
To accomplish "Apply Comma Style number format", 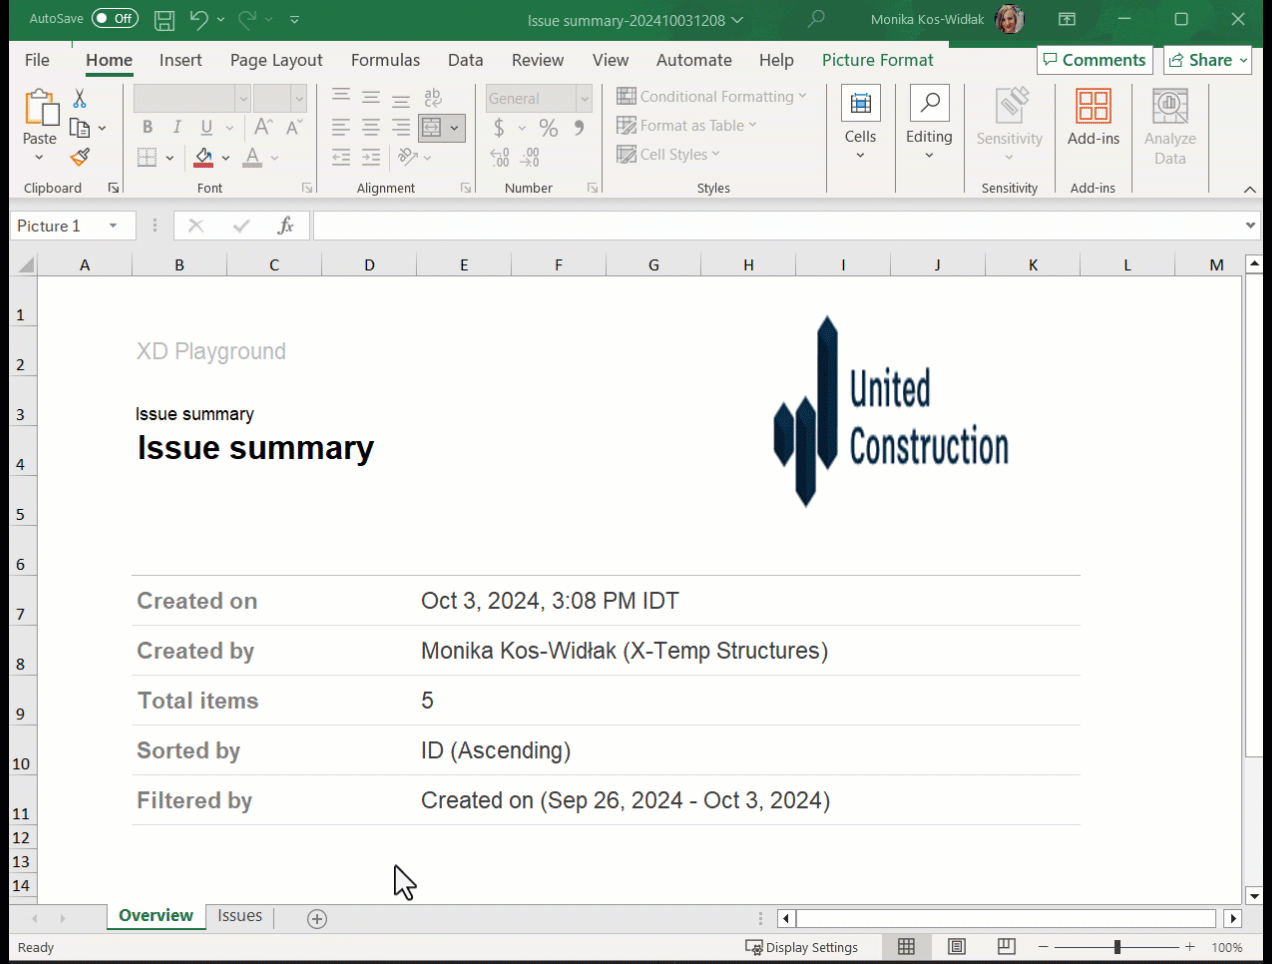I will 579,128.
